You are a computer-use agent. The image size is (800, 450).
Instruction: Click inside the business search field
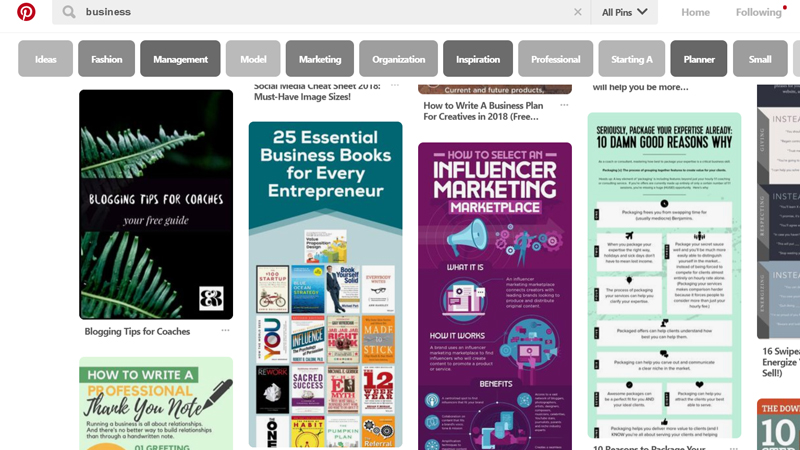tap(327, 12)
